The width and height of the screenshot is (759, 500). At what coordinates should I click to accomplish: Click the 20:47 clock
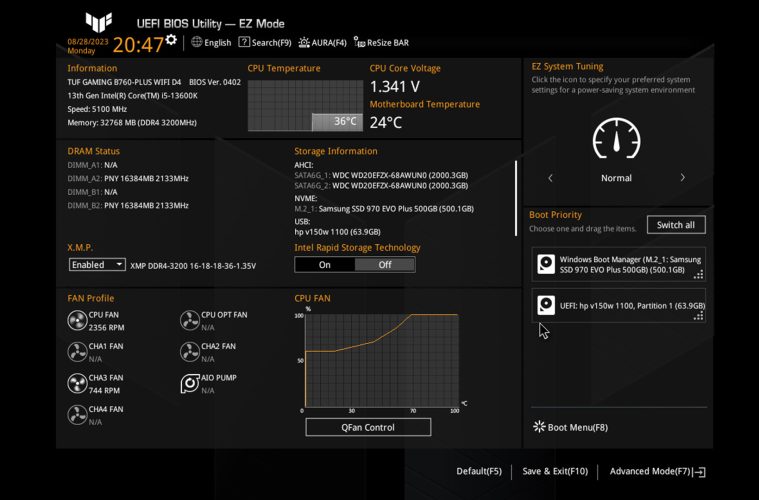(x=138, y=45)
